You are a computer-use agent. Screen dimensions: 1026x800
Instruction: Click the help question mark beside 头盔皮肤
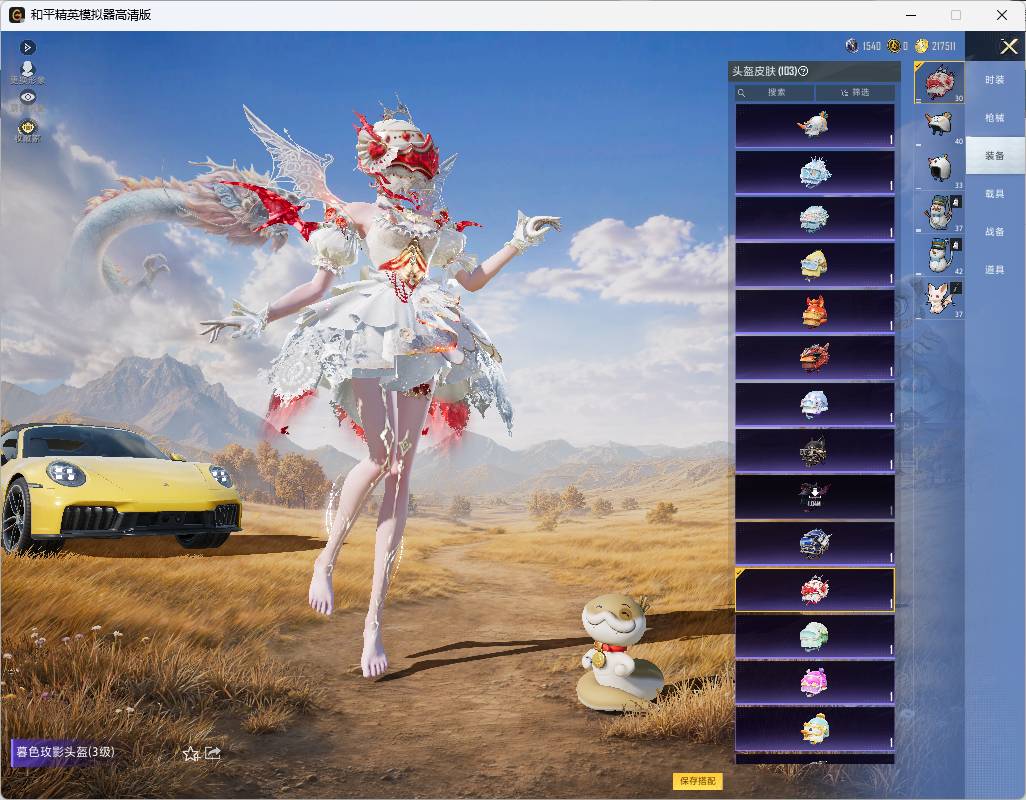tap(804, 71)
